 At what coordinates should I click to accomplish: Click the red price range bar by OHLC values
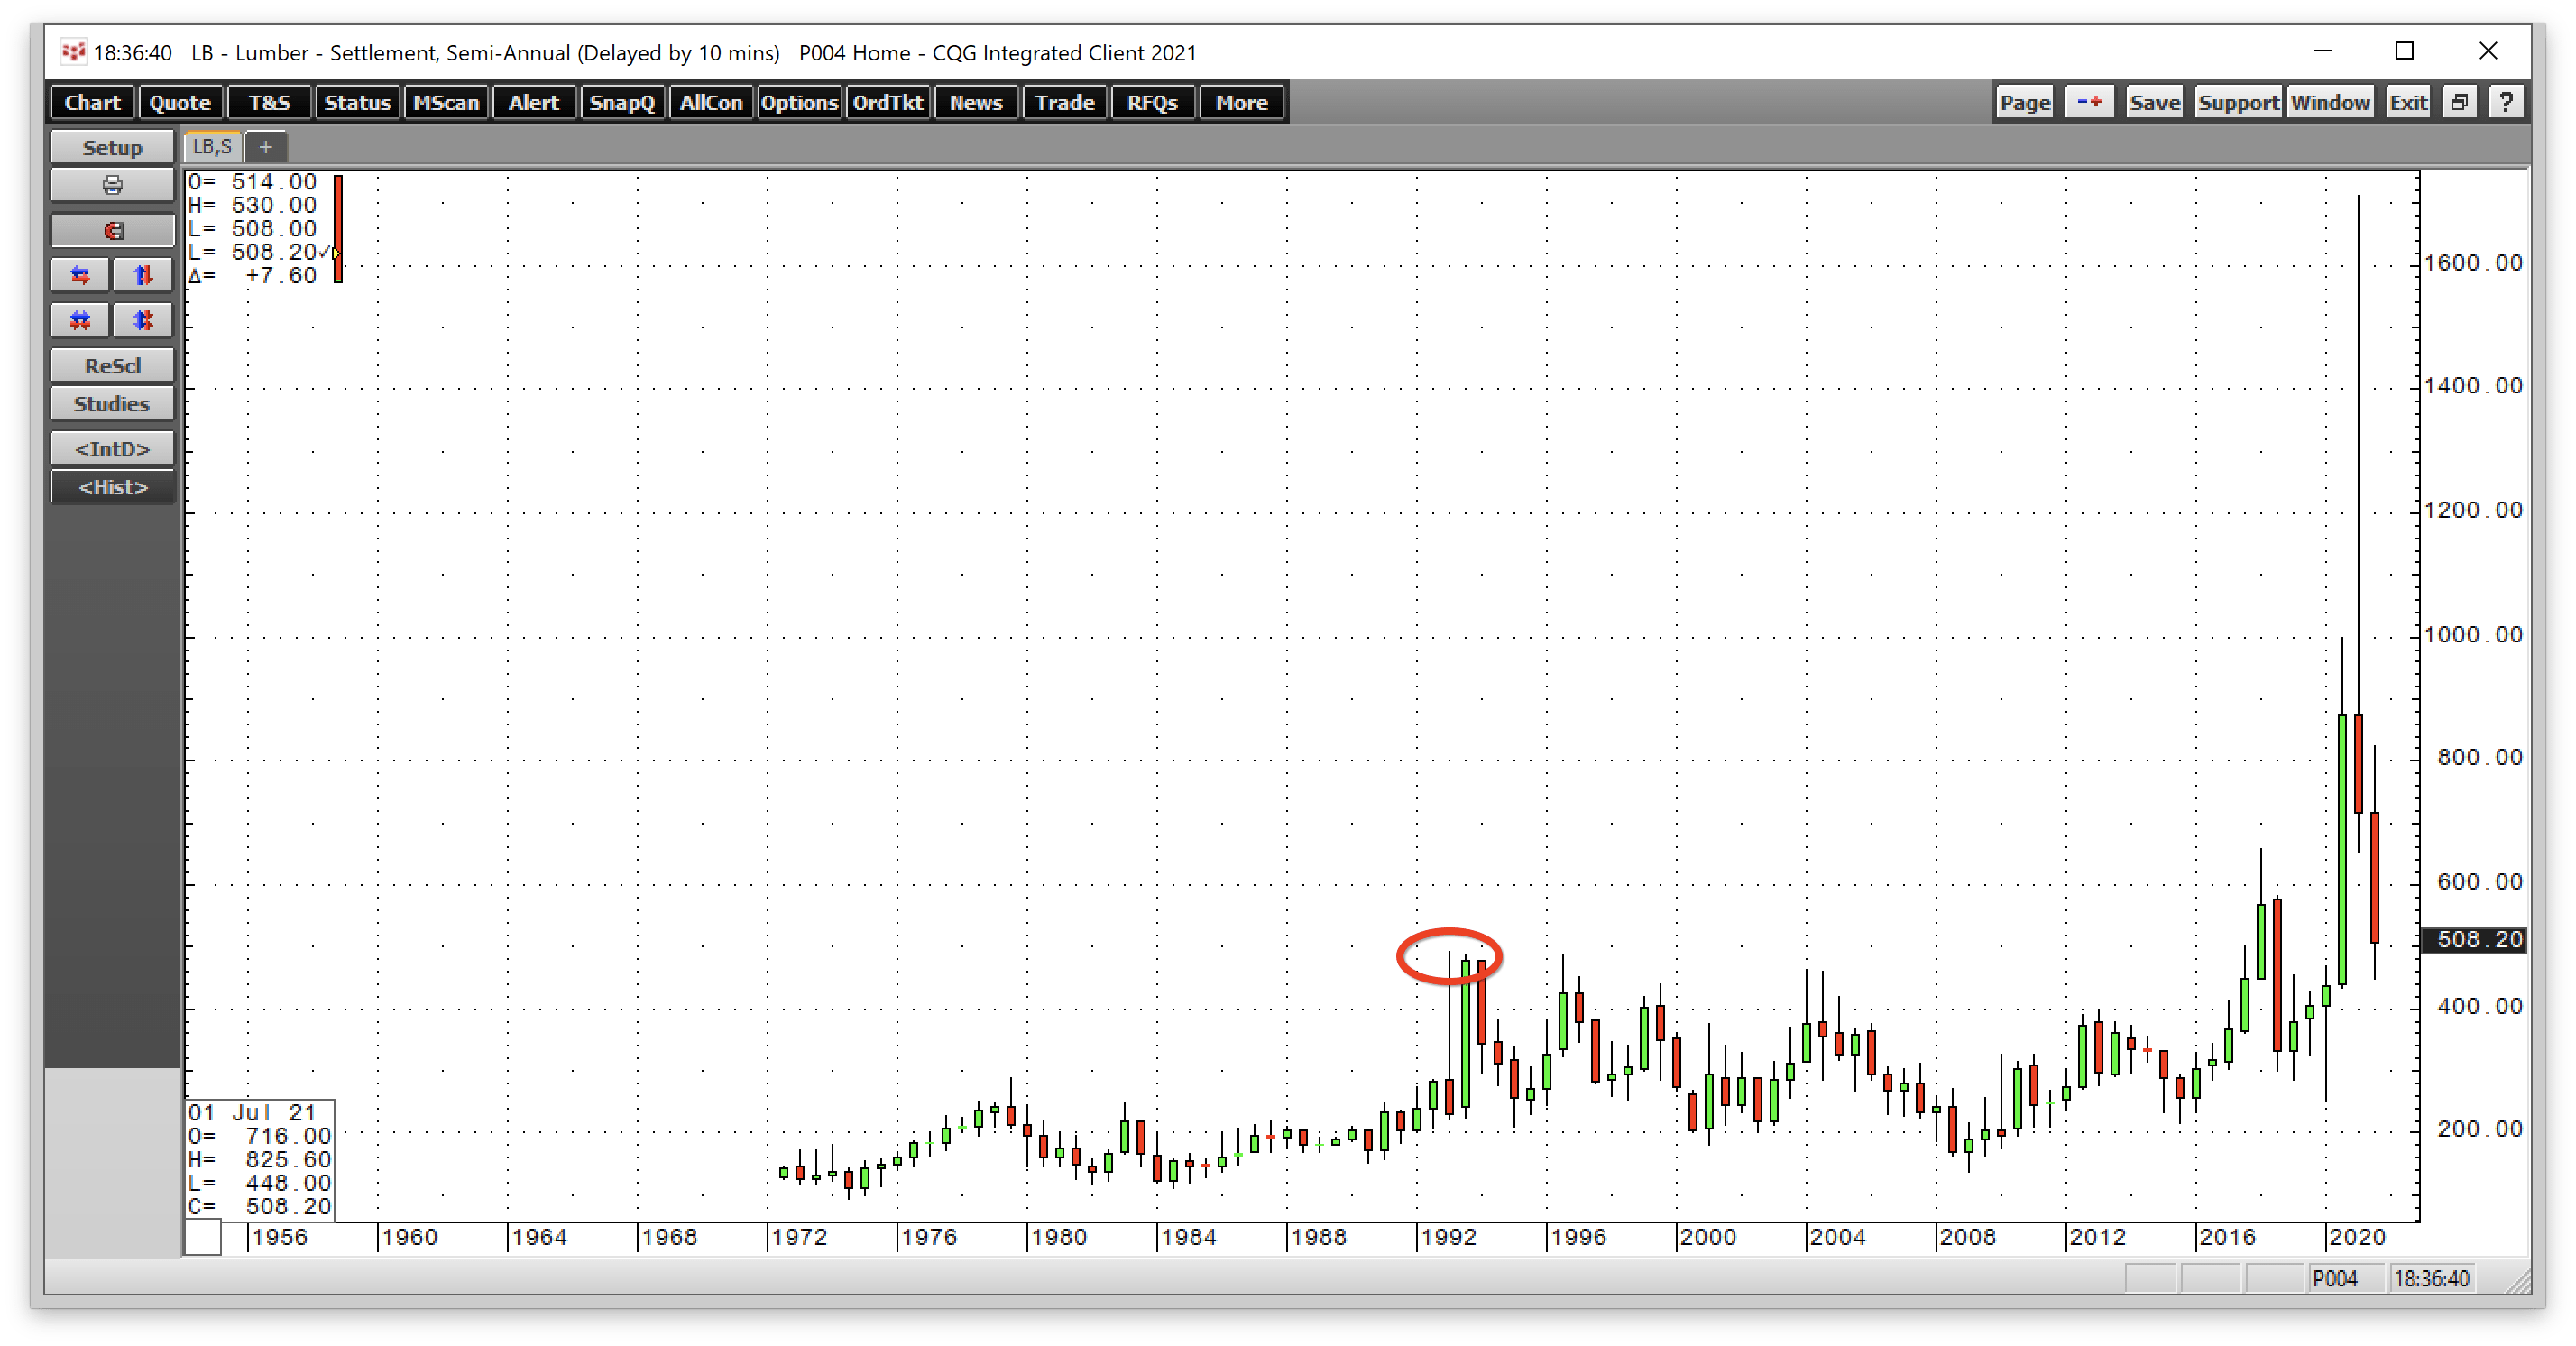[339, 228]
